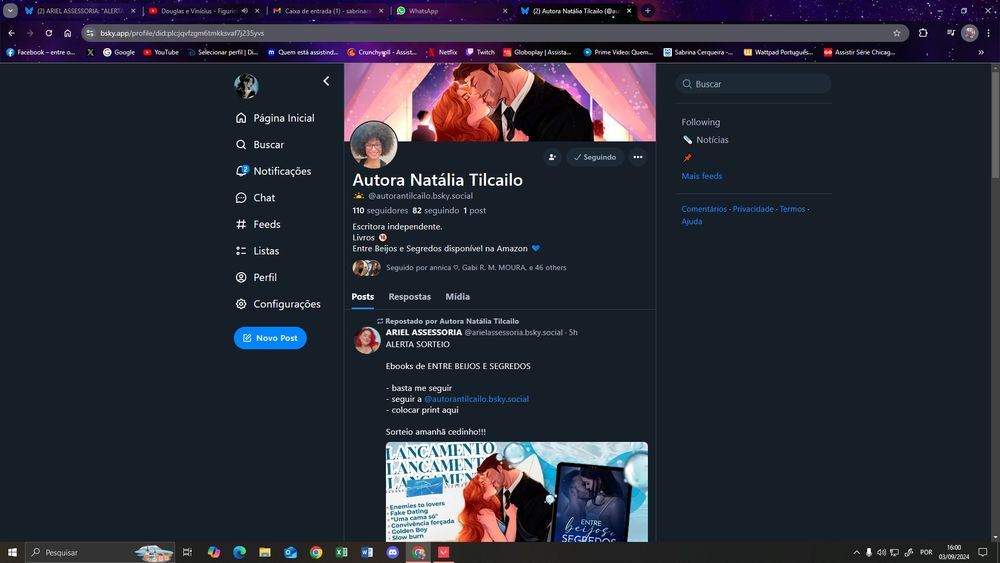Screen dimensions: 1000x563
Task: Open the Twitch bookmark
Action: (x=480, y=52)
